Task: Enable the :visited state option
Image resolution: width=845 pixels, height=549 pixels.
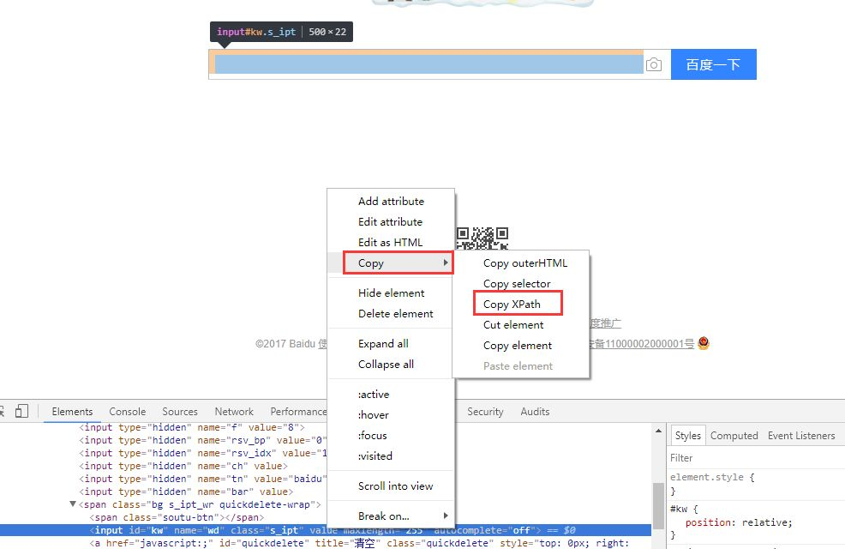Action: point(375,456)
